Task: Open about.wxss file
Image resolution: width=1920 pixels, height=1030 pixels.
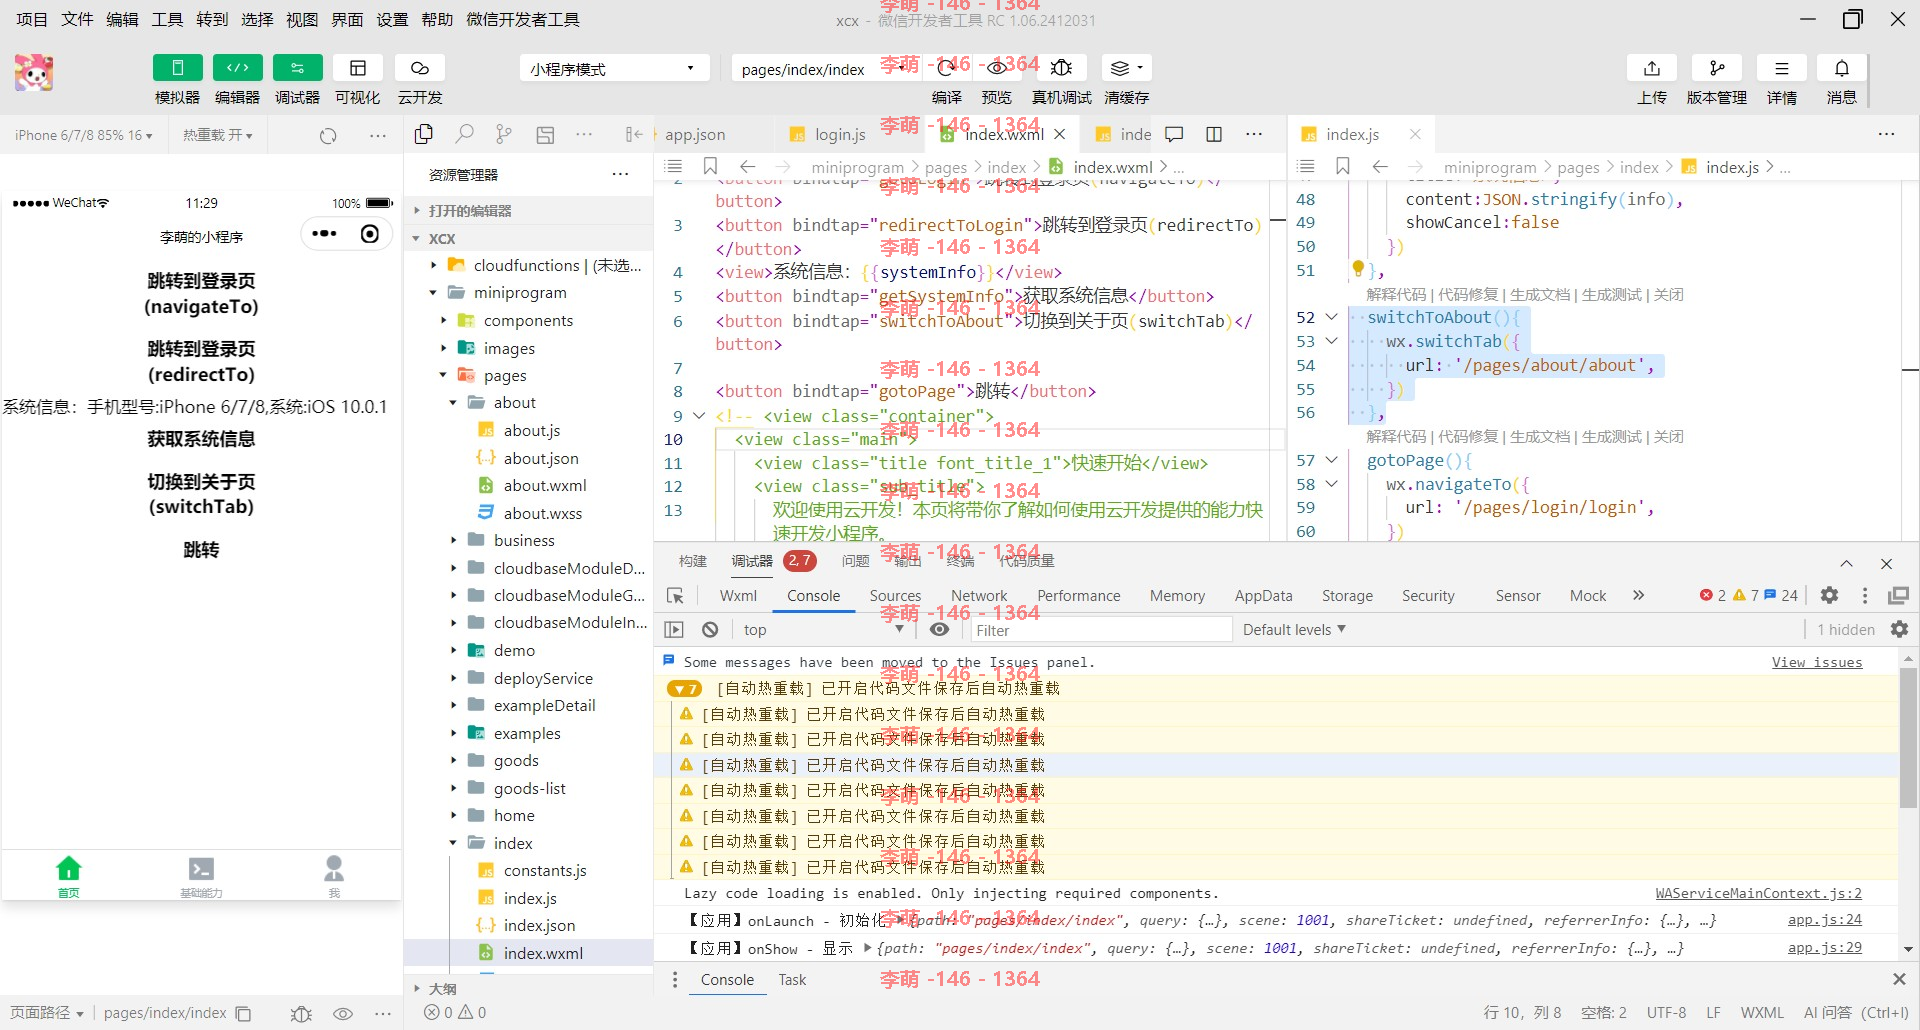Action: pyautogui.click(x=543, y=514)
